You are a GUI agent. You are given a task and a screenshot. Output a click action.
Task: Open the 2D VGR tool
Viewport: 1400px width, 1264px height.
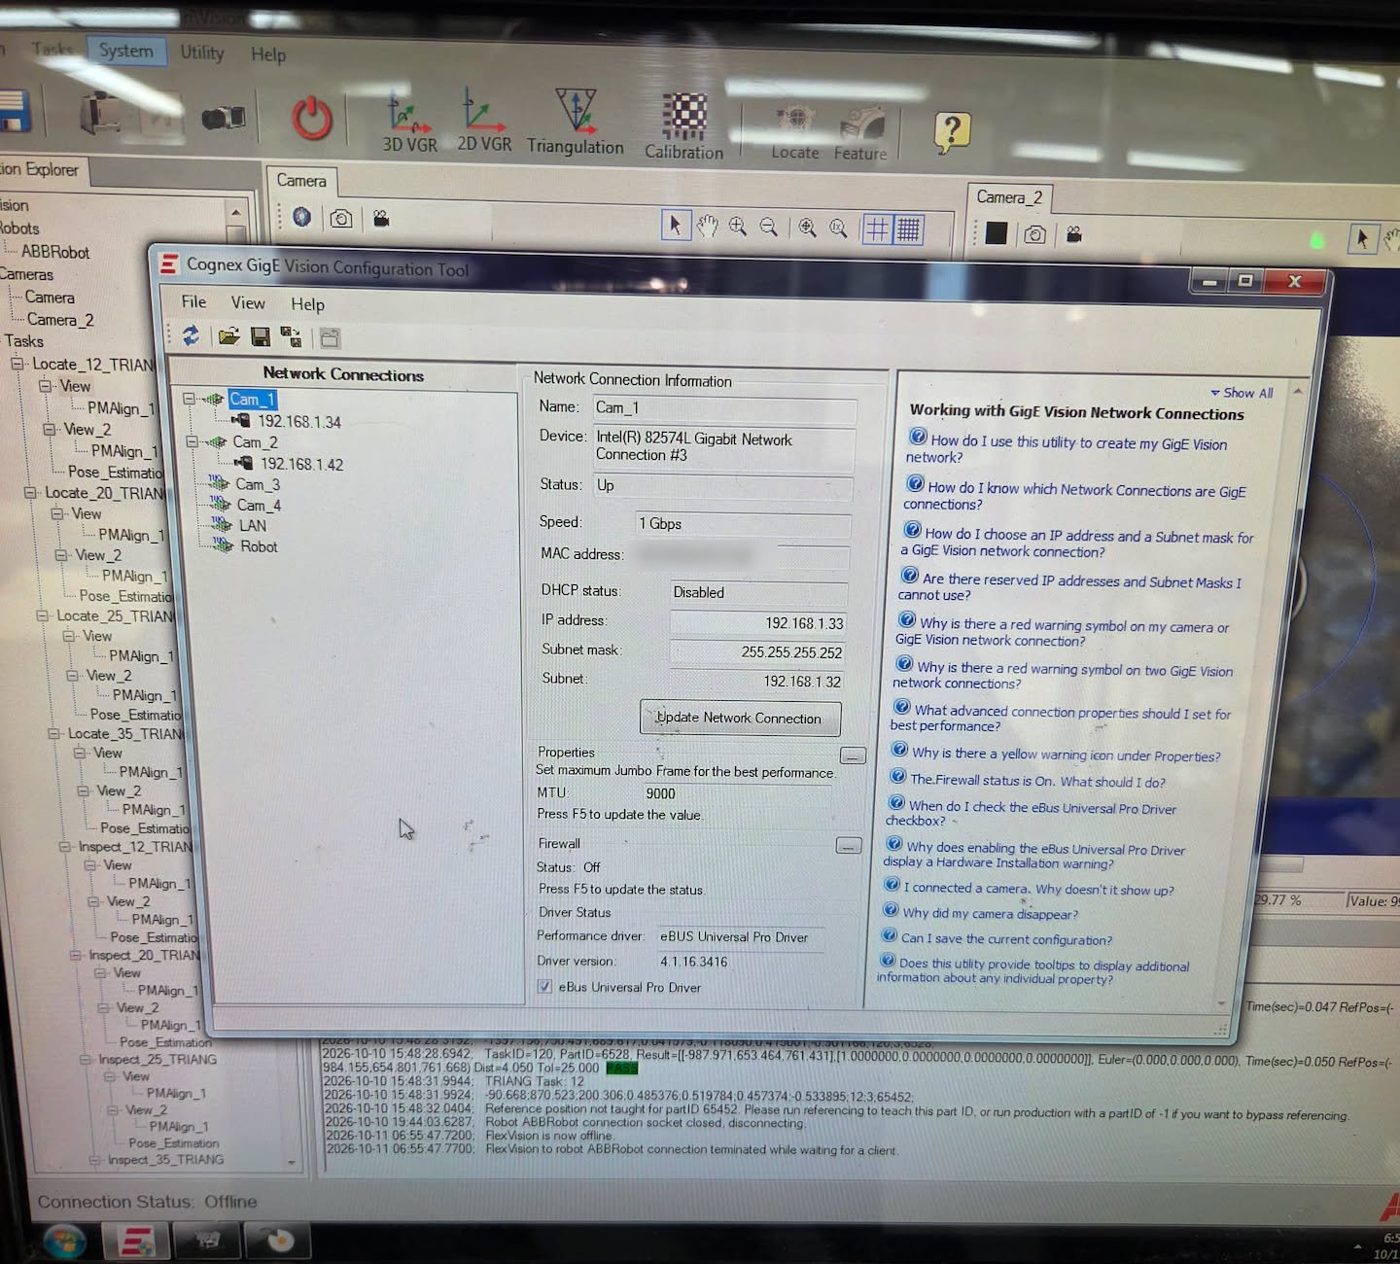tap(484, 122)
